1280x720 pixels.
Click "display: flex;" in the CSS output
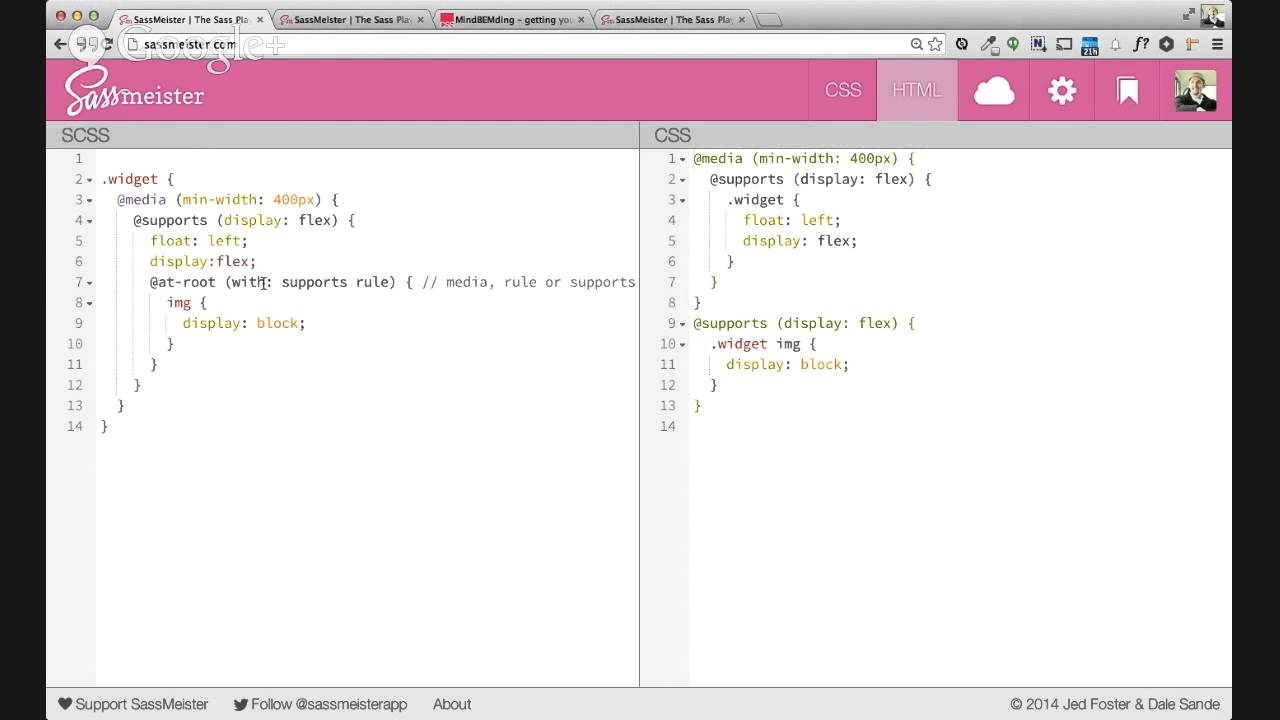point(800,241)
